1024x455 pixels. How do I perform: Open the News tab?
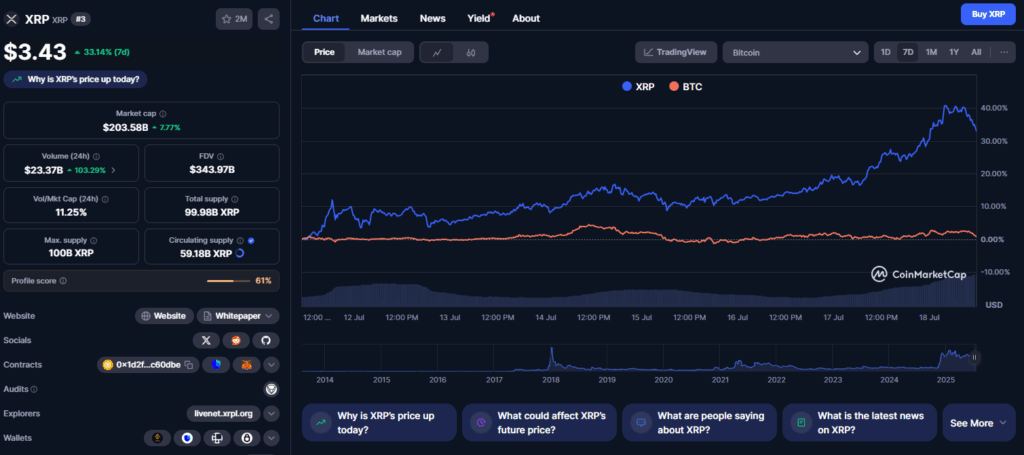tap(432, 18)
